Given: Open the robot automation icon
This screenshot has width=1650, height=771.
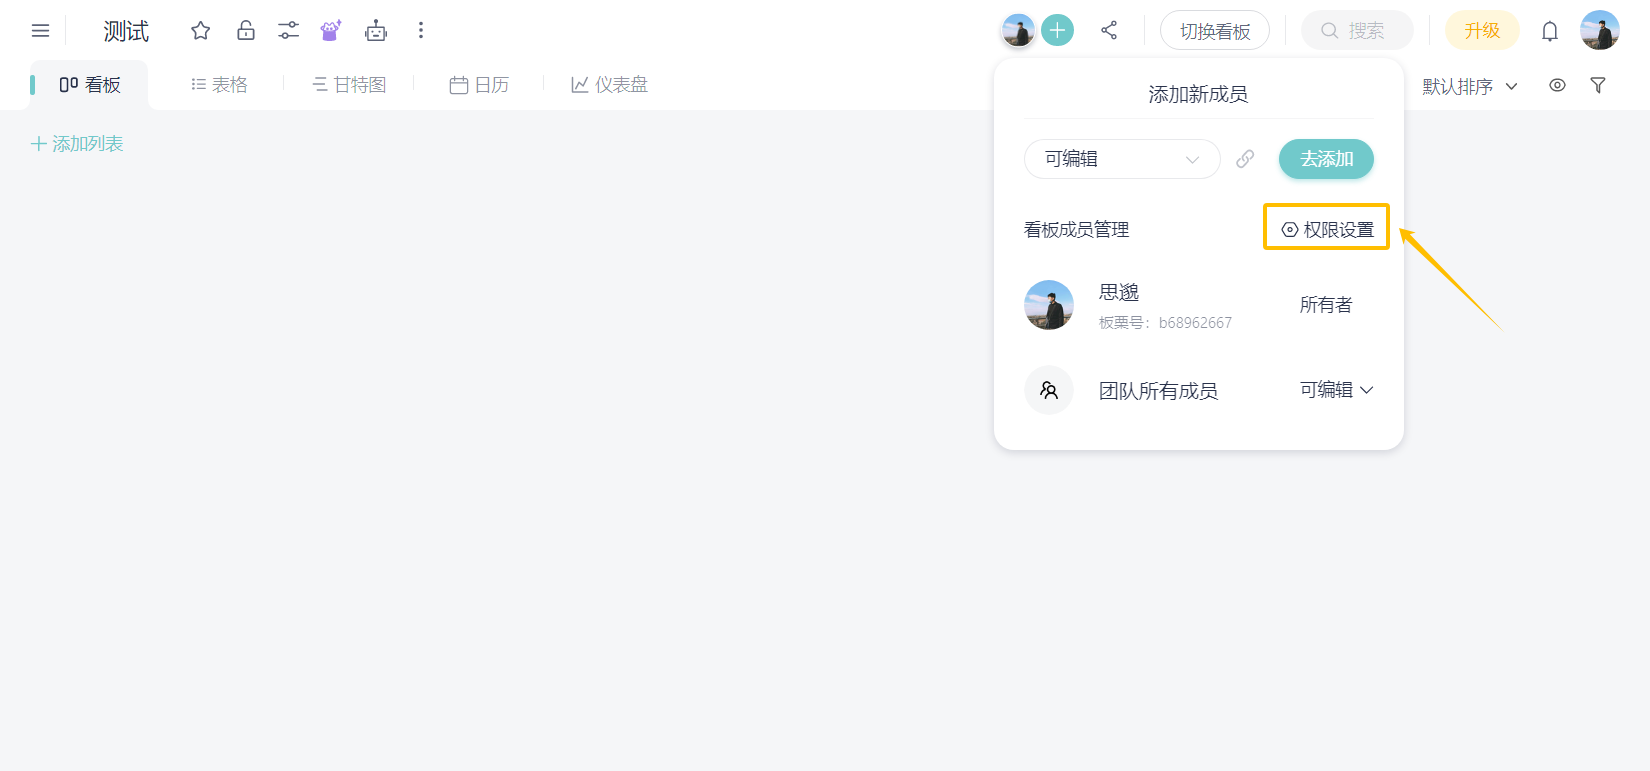Looking at the screenshot, I should pos(376,31).
